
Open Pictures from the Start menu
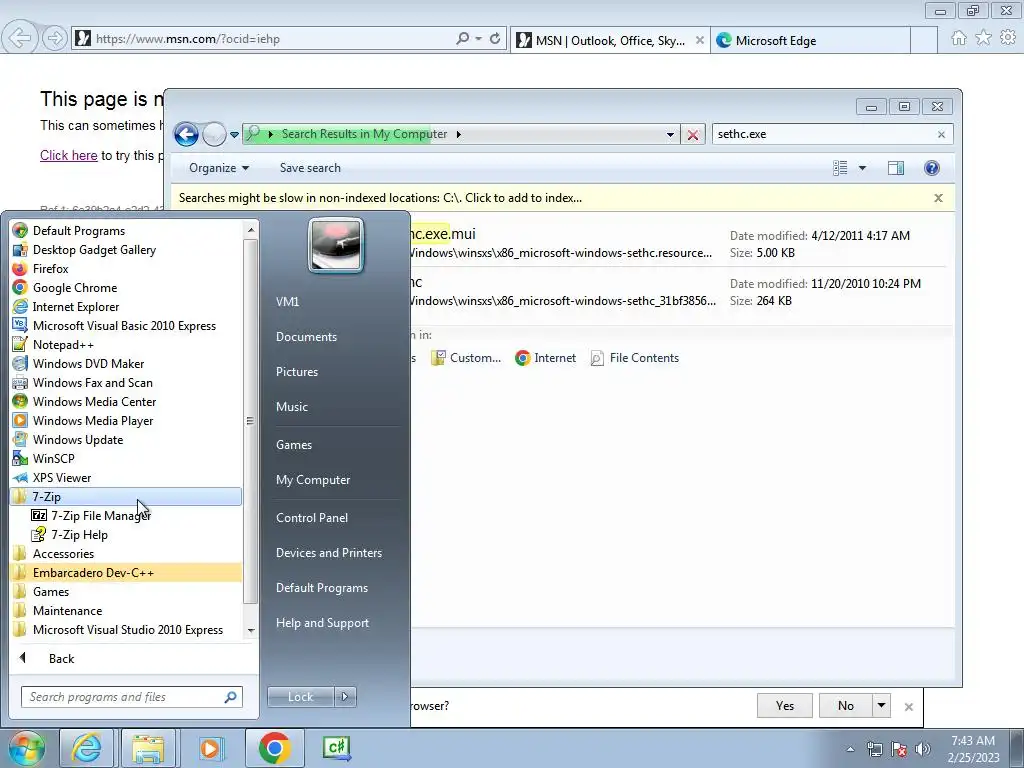click(296, 371)
